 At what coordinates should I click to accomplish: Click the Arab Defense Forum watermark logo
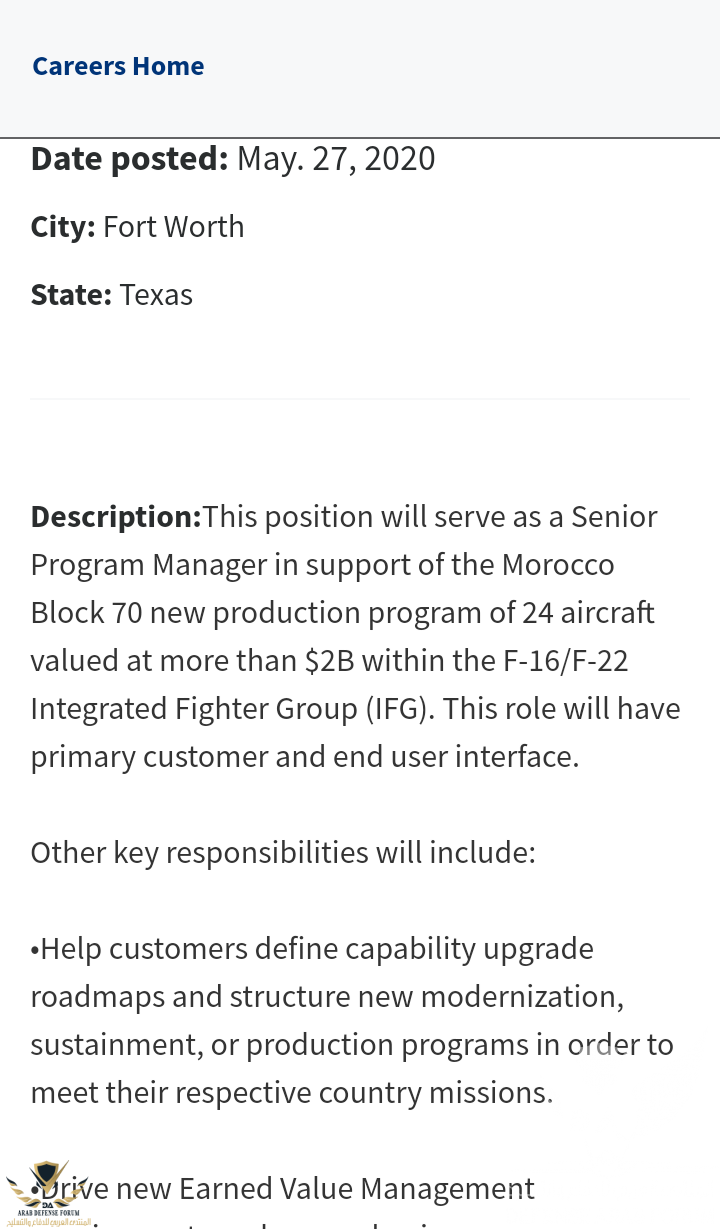click(x=46, y=1192)
